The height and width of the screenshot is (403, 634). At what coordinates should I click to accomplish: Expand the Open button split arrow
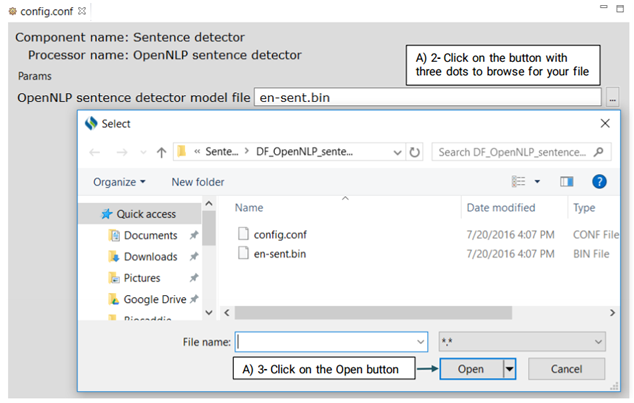click(x=509, y=369)
